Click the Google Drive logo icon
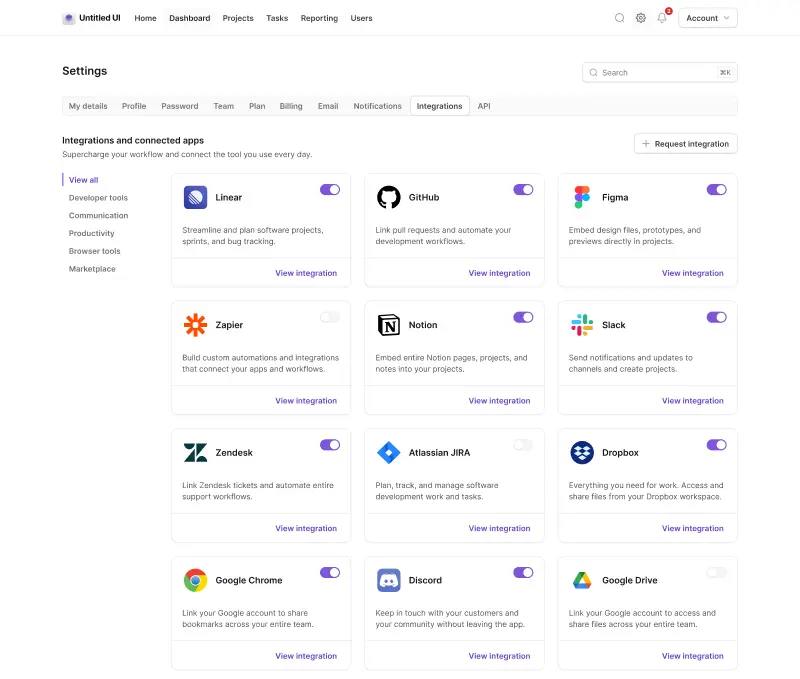 (x=582, y=580)
